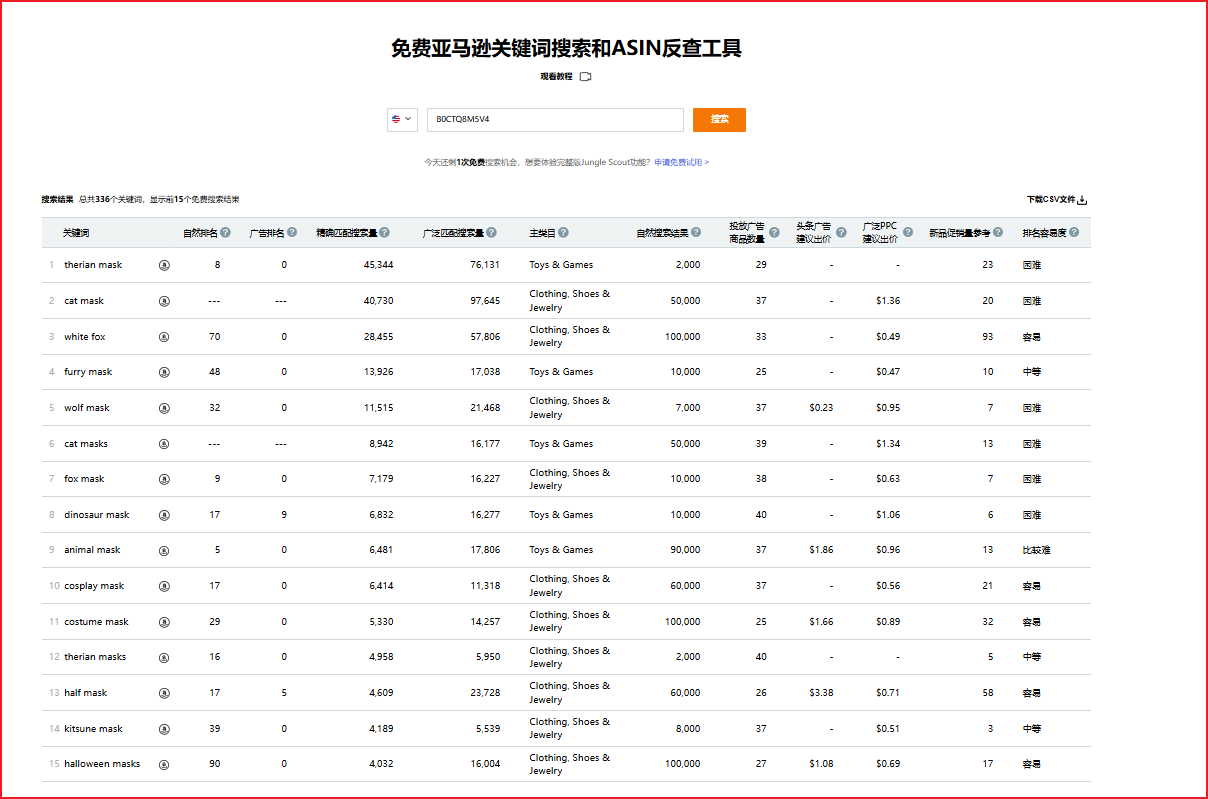The height and width of the screenshot is (799, 1208).
Task: Click Amazon icon beside costume mask
Action: [x=164, y=622]
